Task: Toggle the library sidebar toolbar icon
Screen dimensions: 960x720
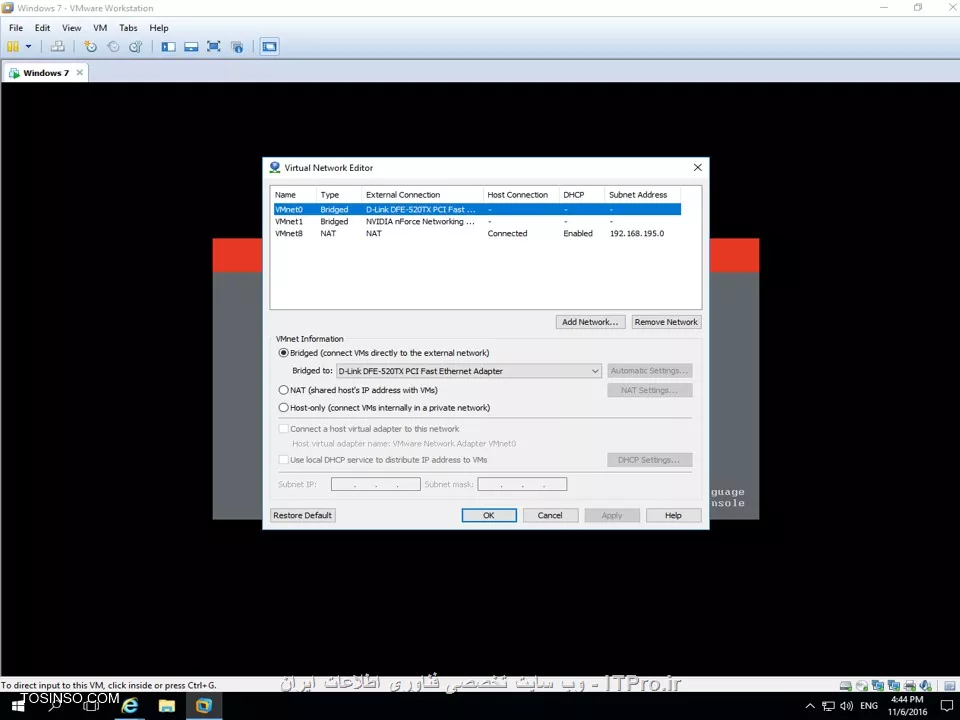Action: (168, 47)
